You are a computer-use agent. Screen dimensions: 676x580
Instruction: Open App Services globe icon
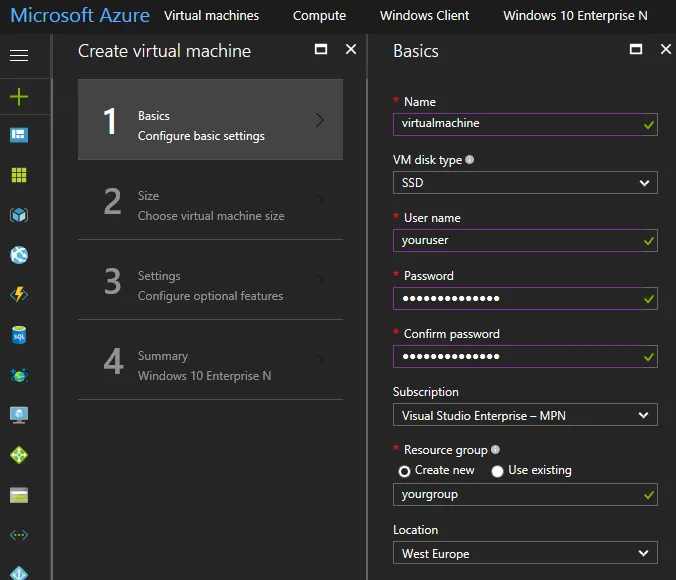coord(19,255)
